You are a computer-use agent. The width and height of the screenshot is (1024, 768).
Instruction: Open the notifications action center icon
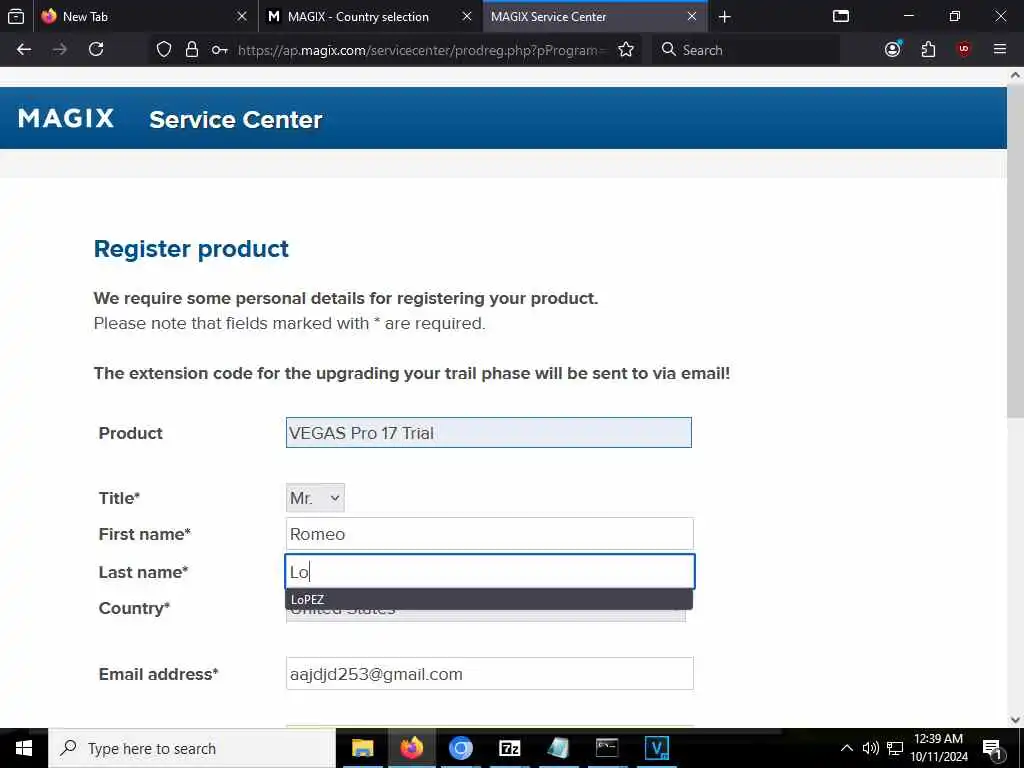point(992,749)
